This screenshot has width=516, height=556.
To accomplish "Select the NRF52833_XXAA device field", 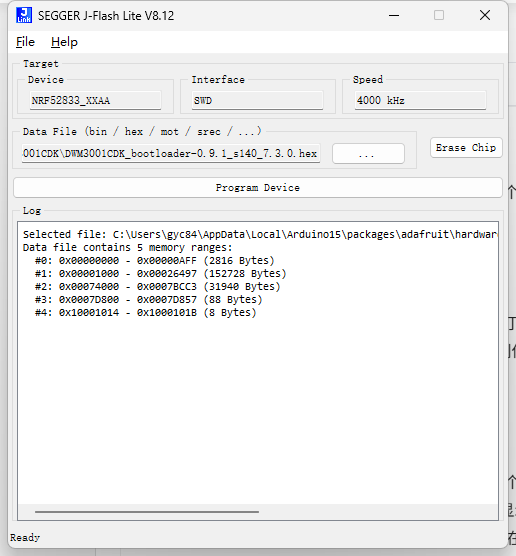I will [95, 100].
